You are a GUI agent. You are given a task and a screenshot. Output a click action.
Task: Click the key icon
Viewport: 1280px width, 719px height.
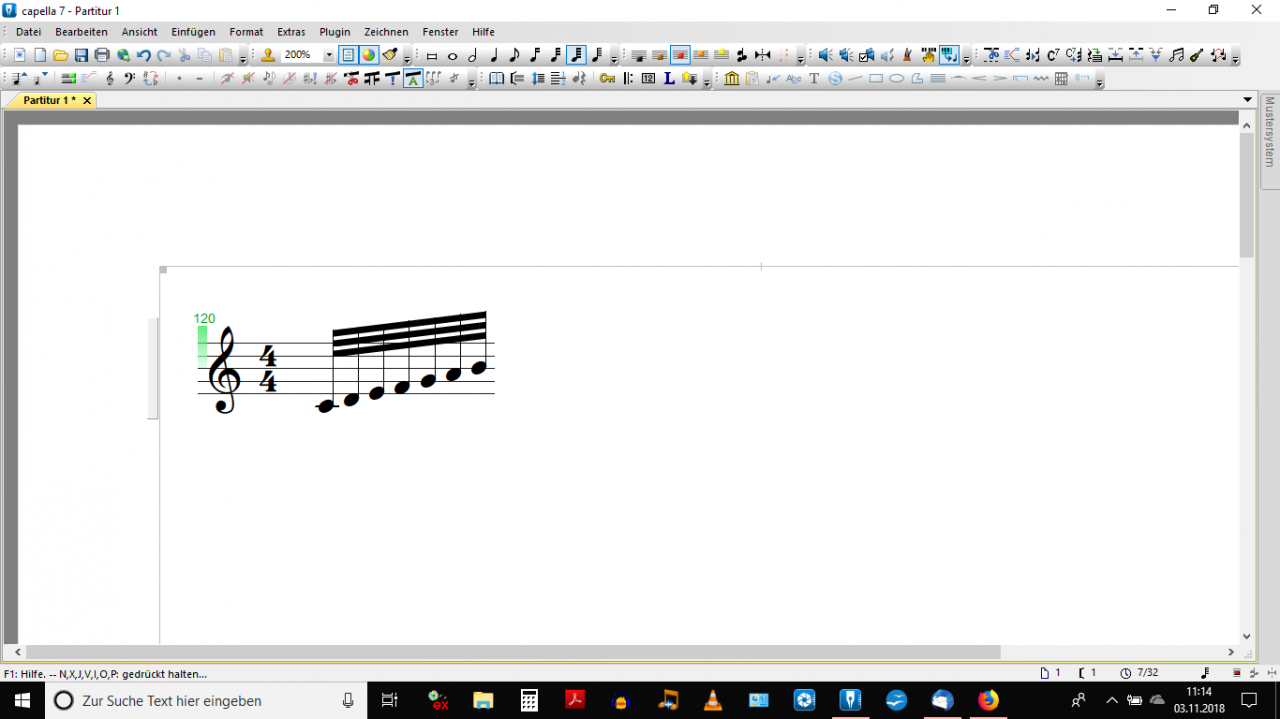coord(607,78)
